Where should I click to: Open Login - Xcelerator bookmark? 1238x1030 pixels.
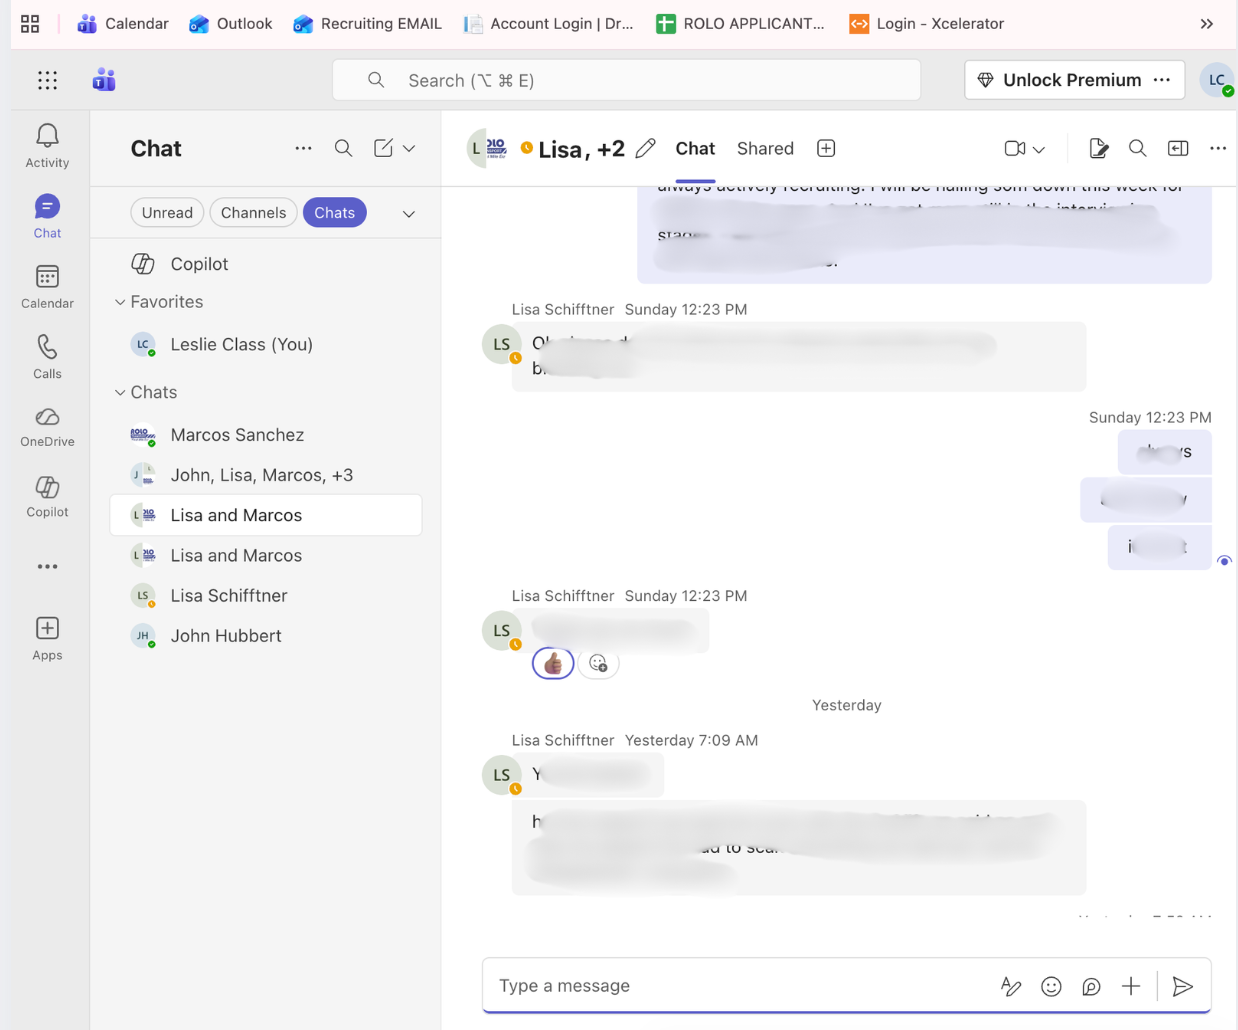click(x=926, y=23)
